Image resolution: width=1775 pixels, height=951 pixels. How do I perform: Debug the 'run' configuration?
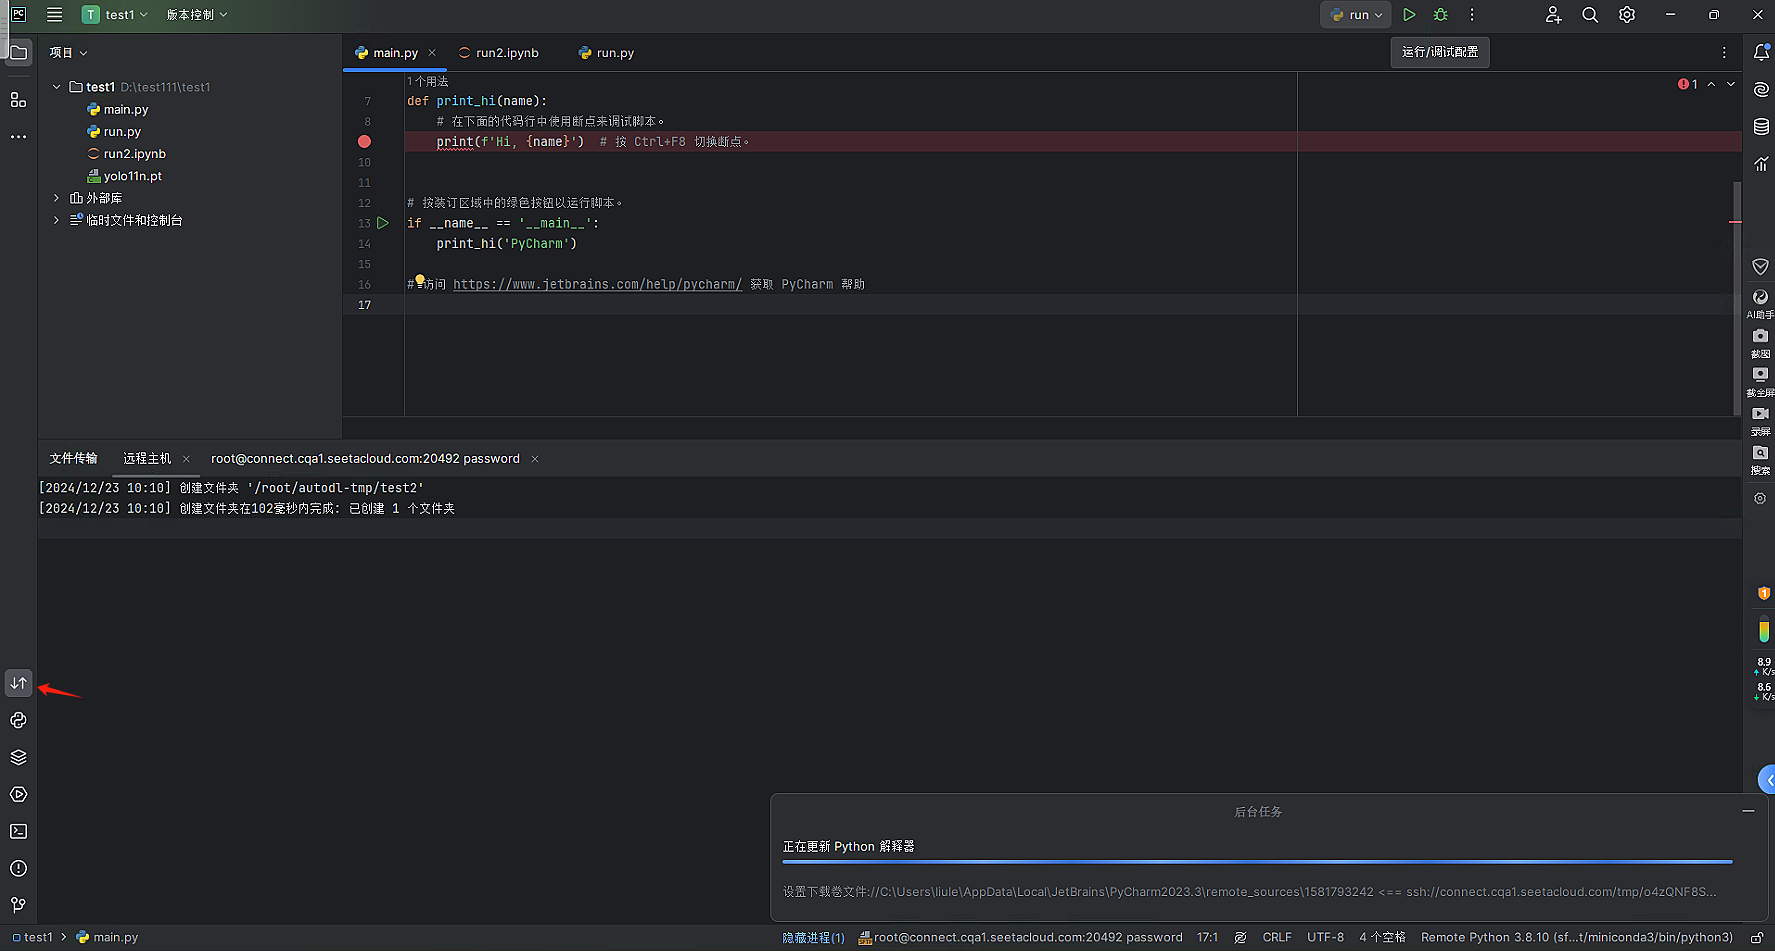[1441, 15]
